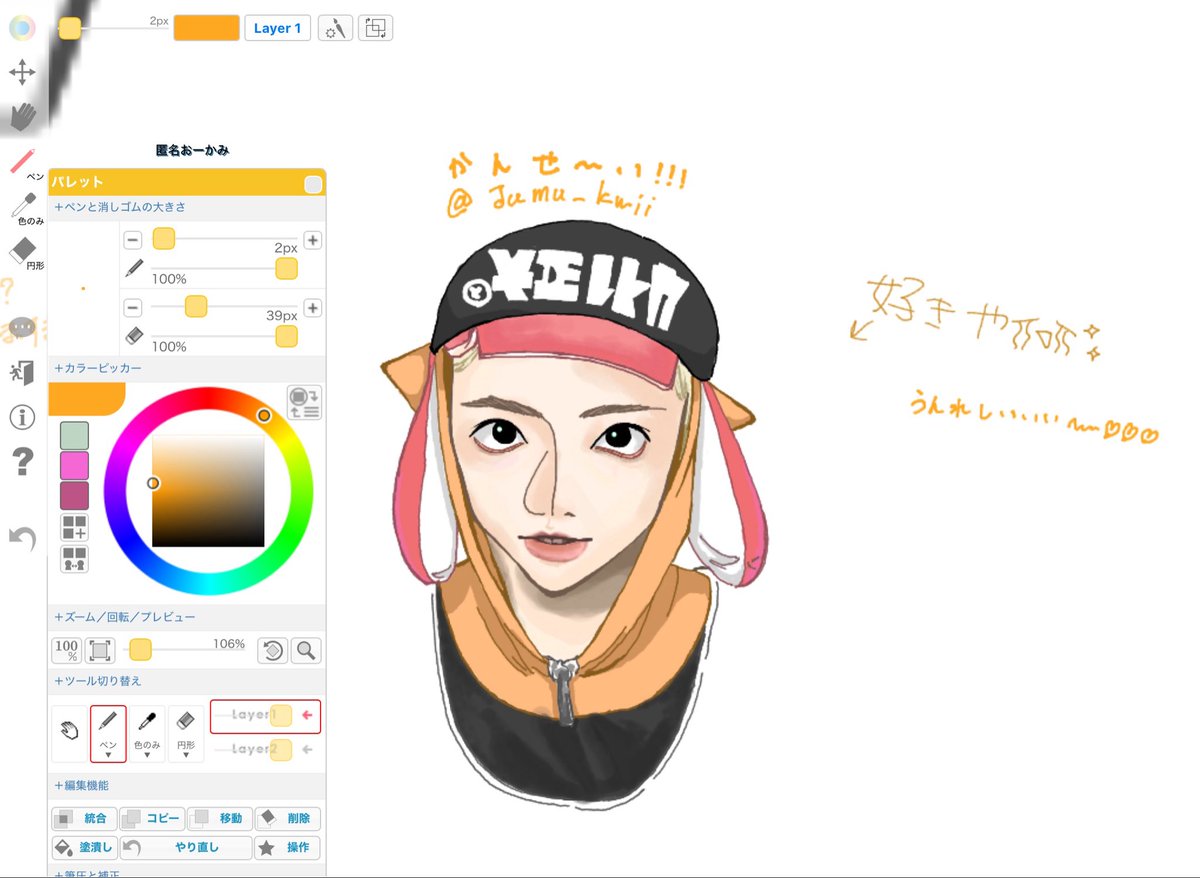Activate Layer1 row in tool switcher
Image resolution: width=1200 pixels, height=878 pixels.
pyautogui.click(x=265, y=716)
